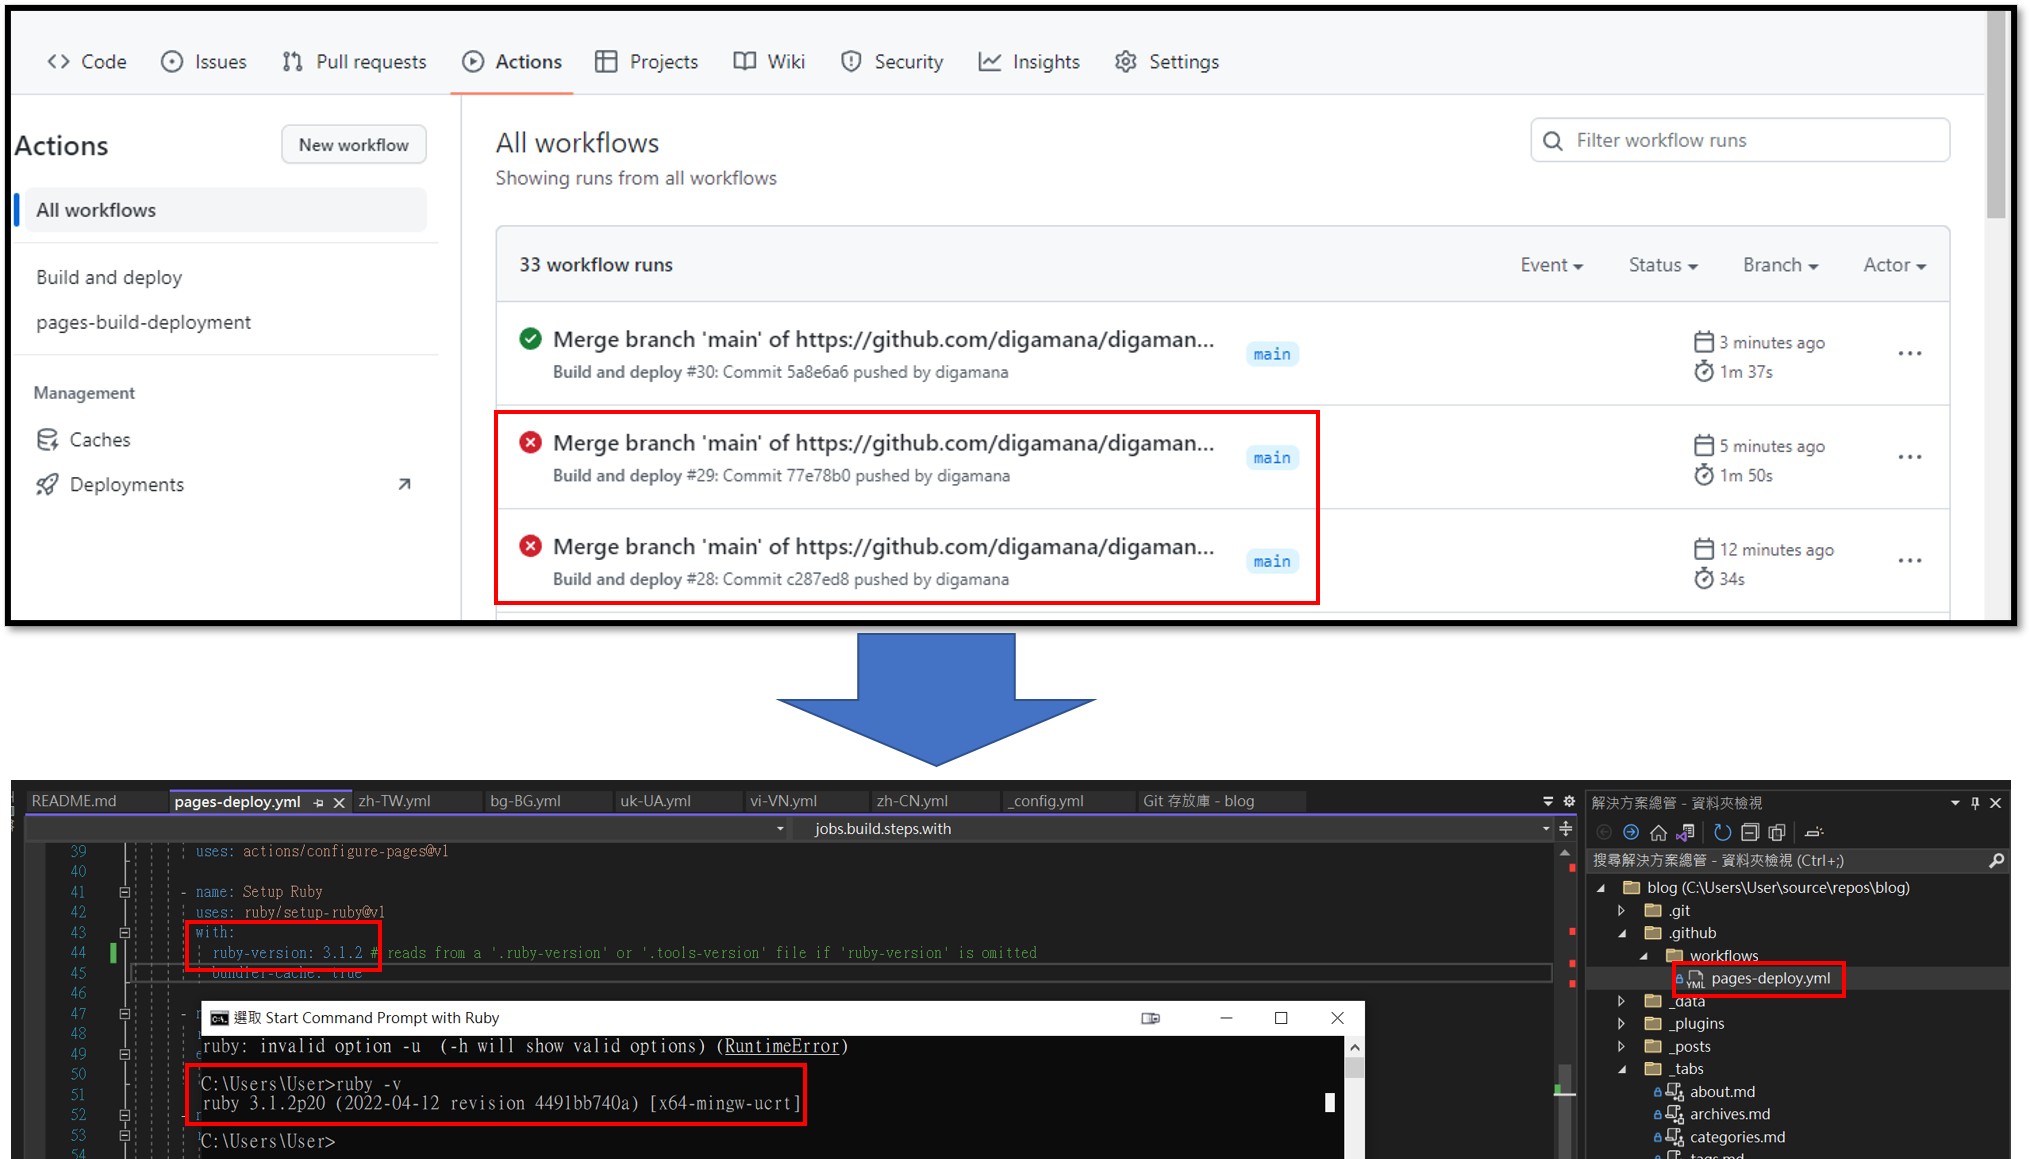Click the pin icon on Solution Explorer panel
The height and width of the screenshot is (1159, 2030).
[x=1974, y=803]
